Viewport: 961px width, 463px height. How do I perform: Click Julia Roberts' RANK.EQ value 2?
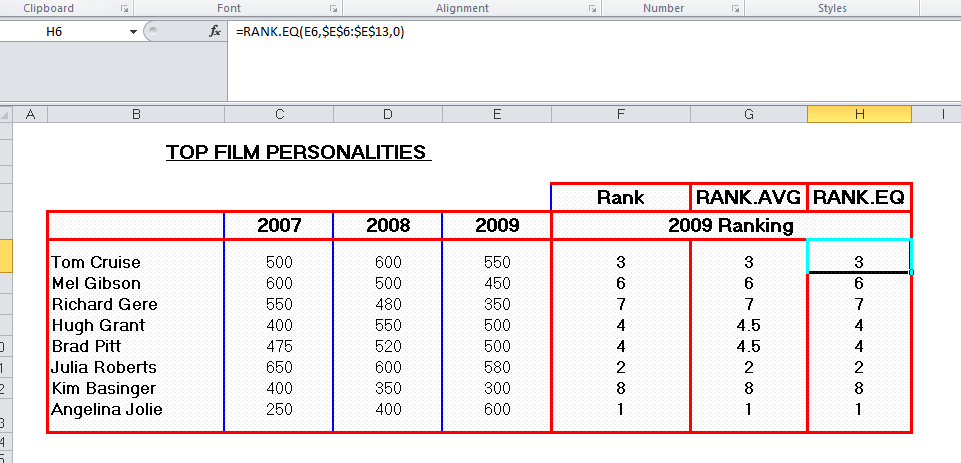click(x=859, y=367)
